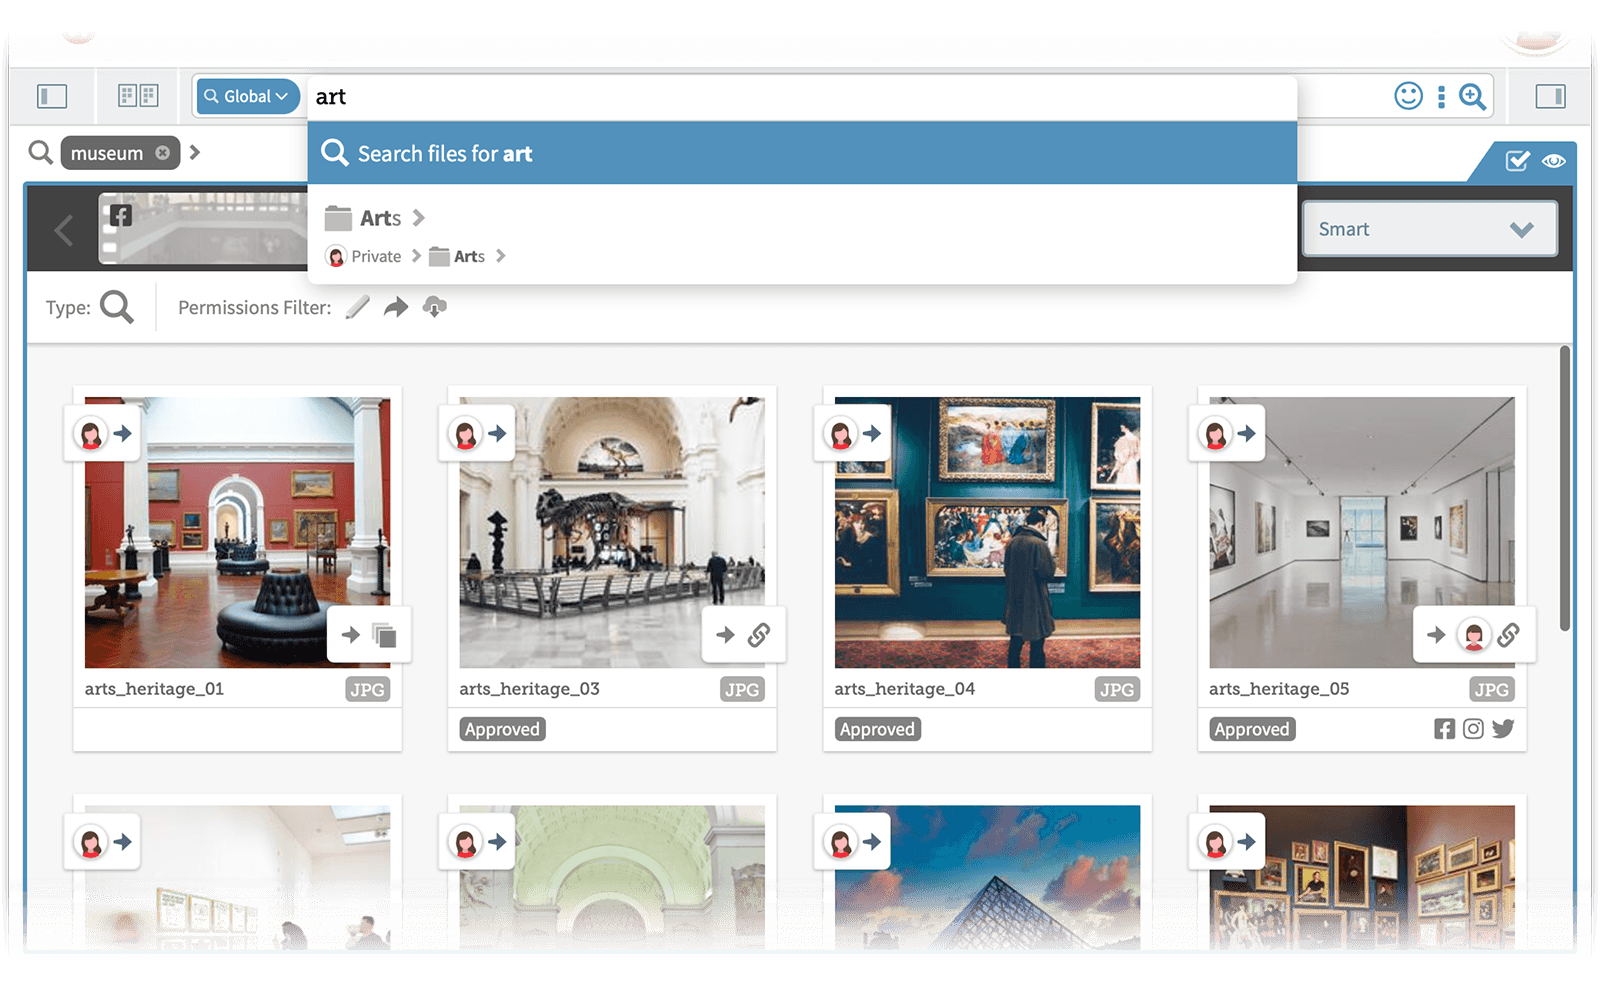Click arts_heritage_04 file name
Image resolution: width=1600 pixels, height=981 pixels.
905,689
